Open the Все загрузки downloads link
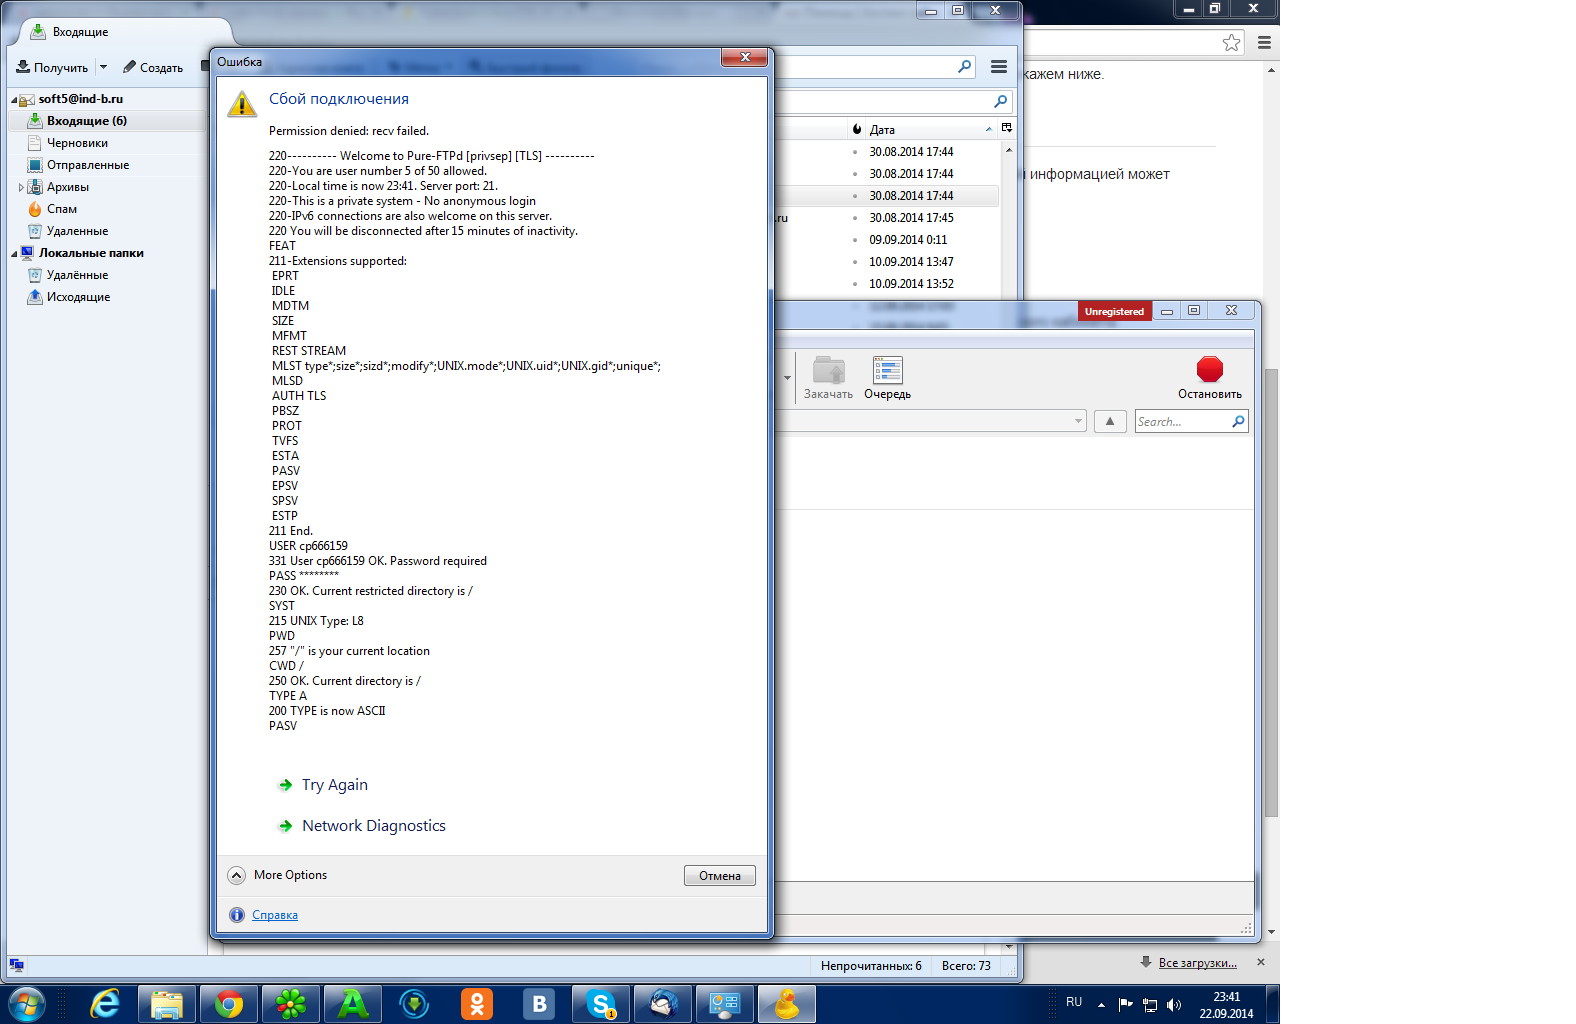 [1197, 963]
